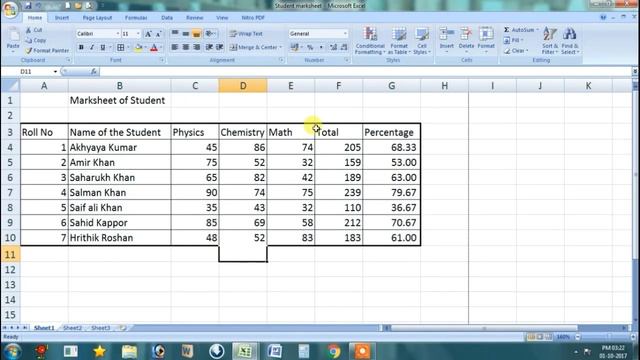This screenshot has height=360, width=640.
Task: Toggle Center alignment
Action: [186, 47]
